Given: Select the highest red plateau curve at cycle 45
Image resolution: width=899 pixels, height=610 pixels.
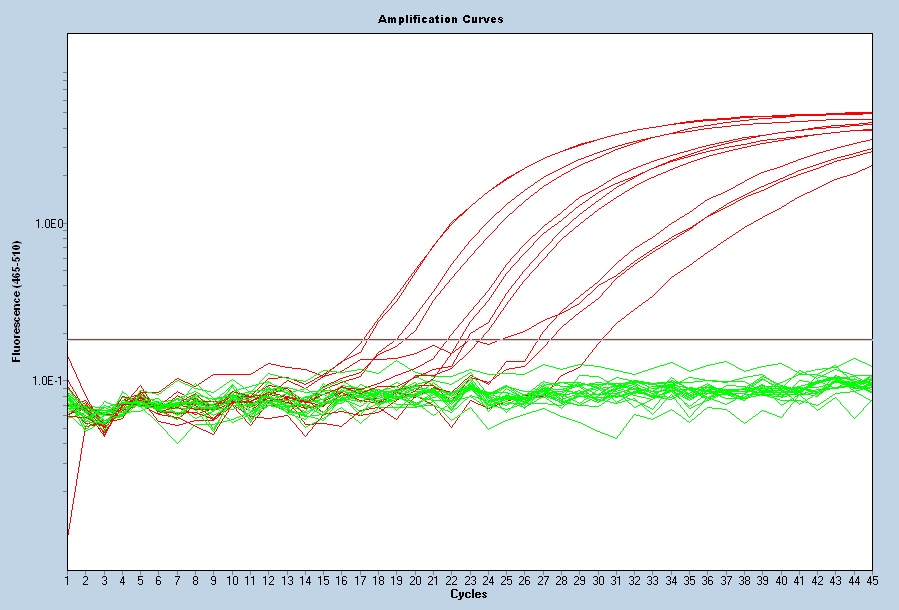Looking at the screenshot, I should tap(868, 113).
